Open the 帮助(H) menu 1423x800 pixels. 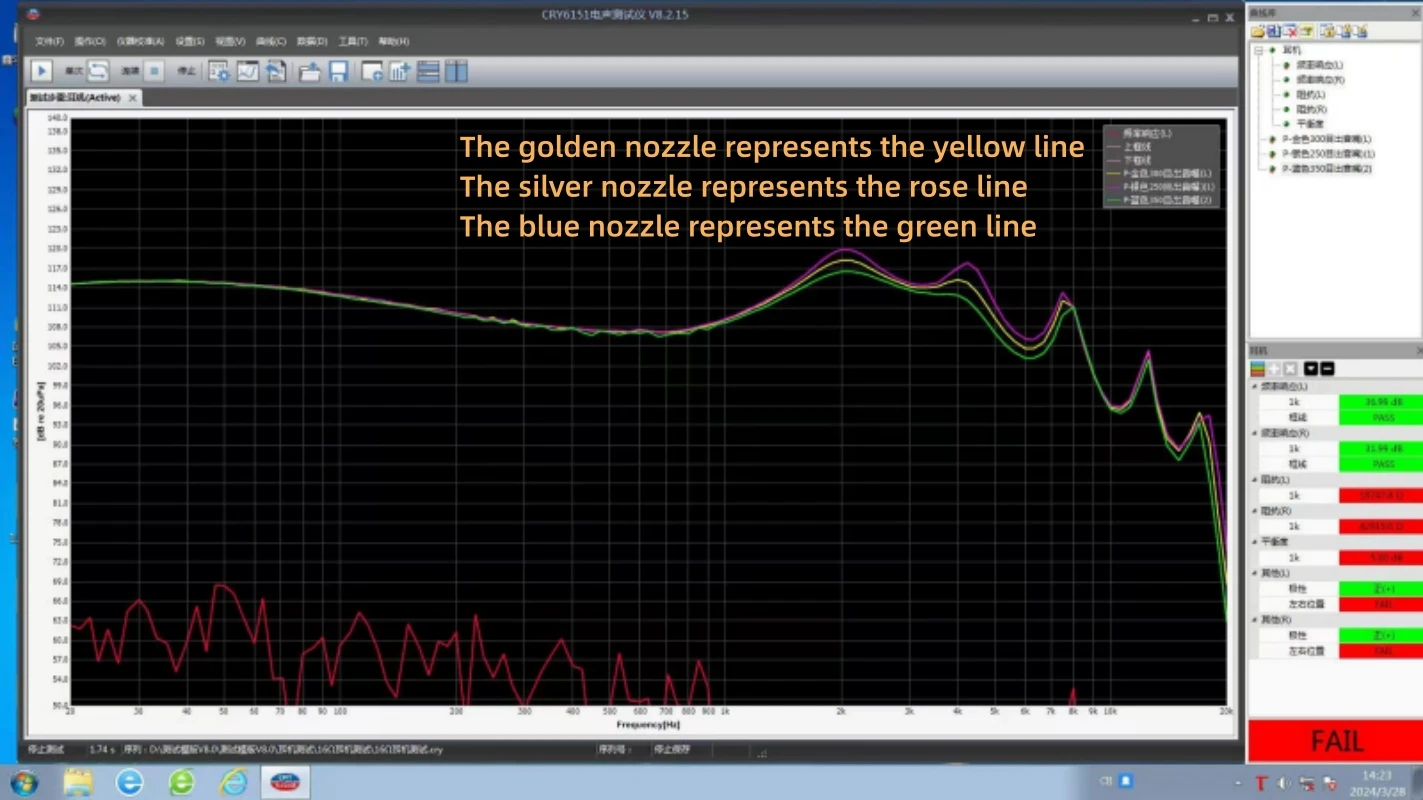pyautogui.click(x=393, y=41)
